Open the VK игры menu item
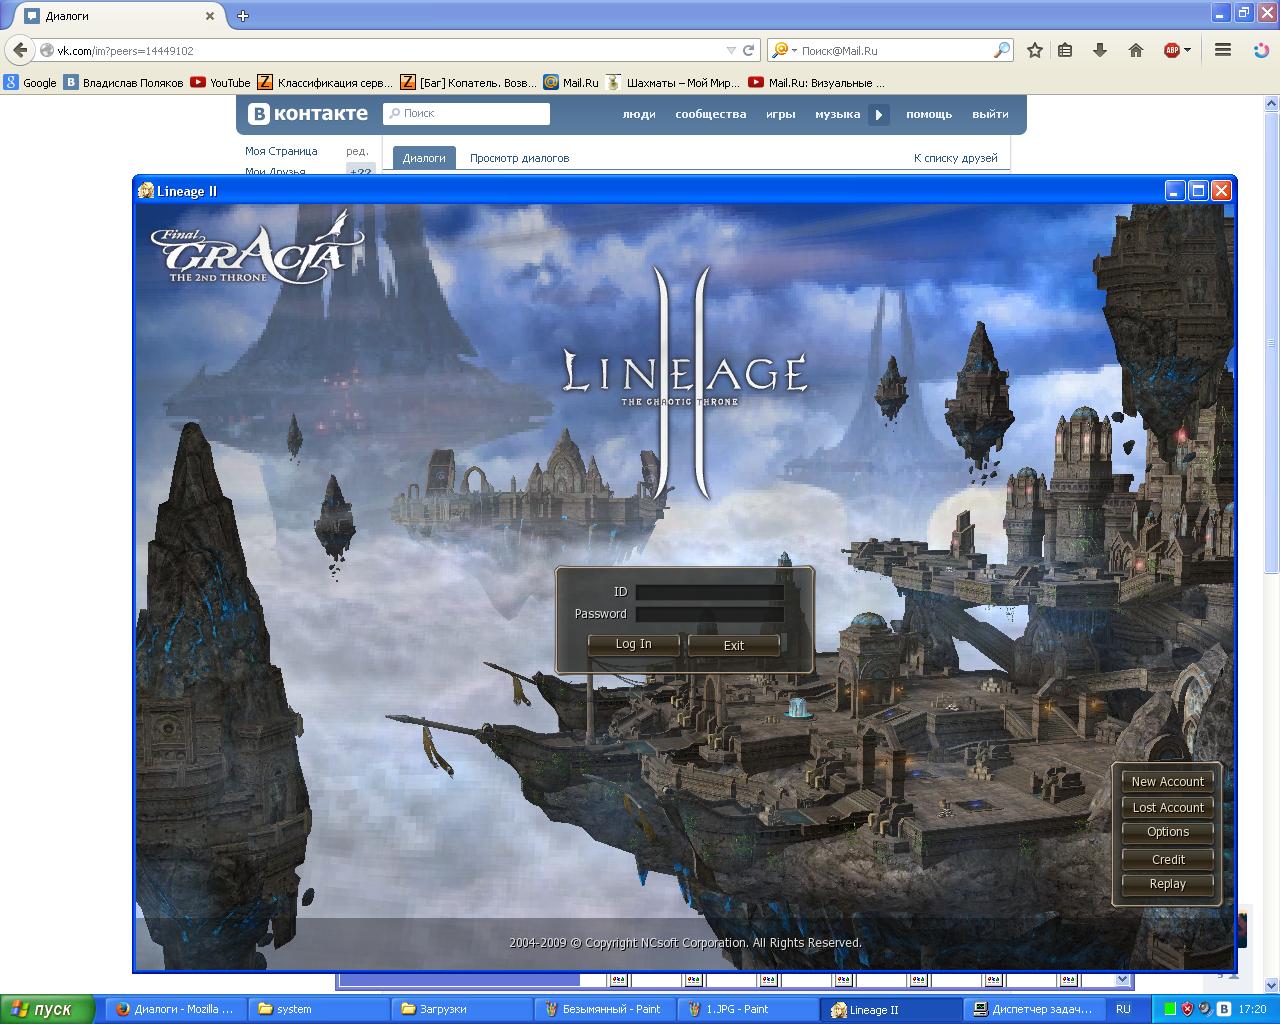This screenshot has height=1024, width=1280. pyautogui.click(x=781, y=114)
